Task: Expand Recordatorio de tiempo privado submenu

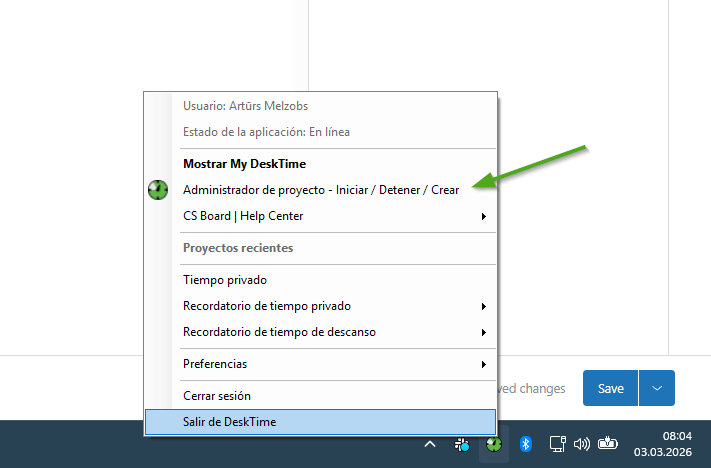Action: click(x=484, y=306)
